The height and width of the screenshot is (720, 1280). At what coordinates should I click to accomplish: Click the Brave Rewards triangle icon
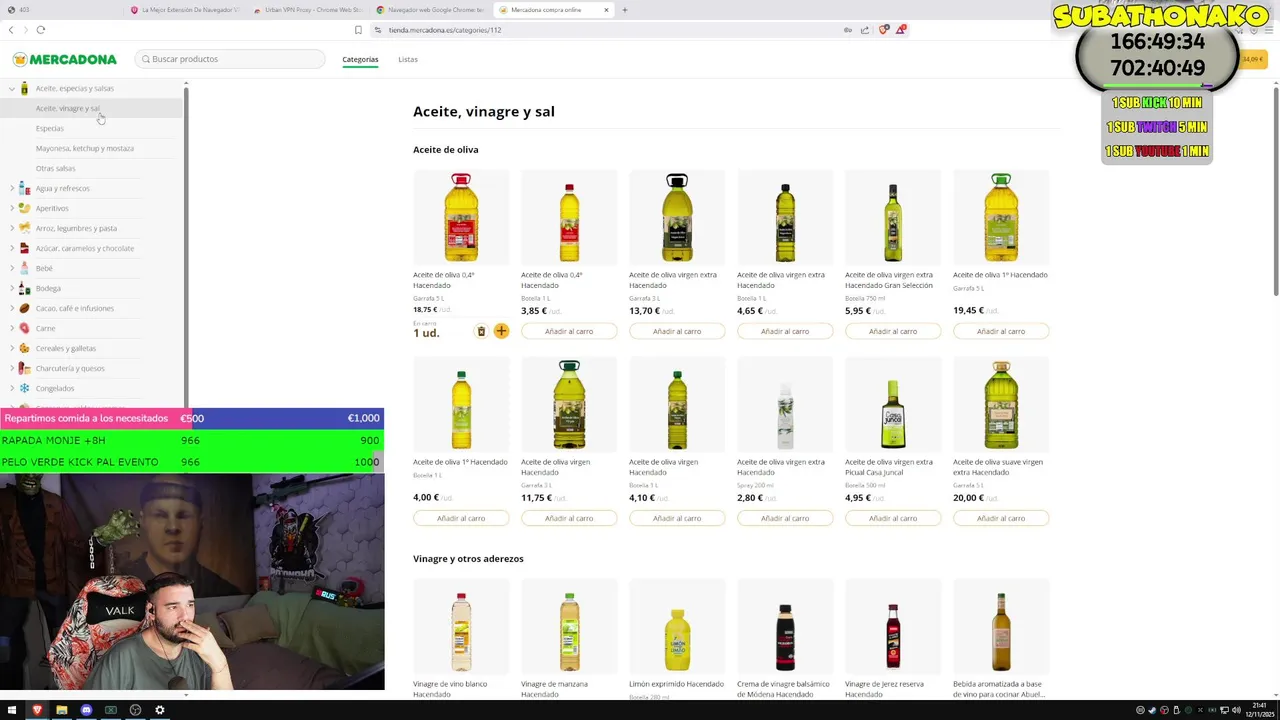900,30
